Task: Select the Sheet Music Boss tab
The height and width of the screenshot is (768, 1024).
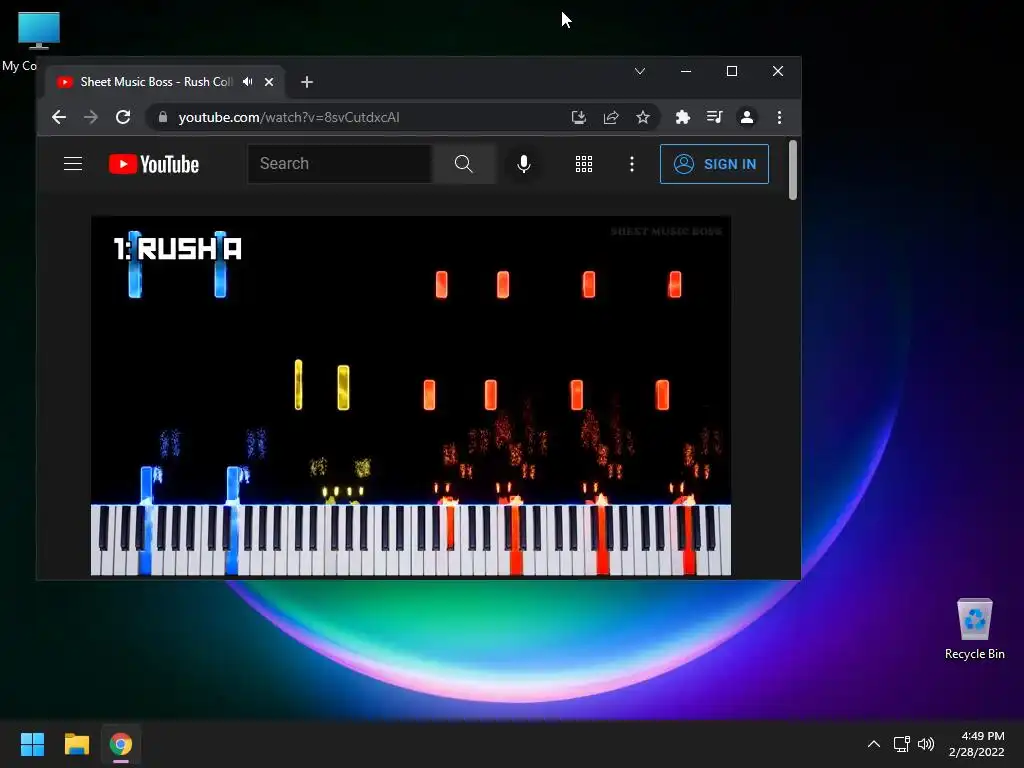Action: click(166, 82)
